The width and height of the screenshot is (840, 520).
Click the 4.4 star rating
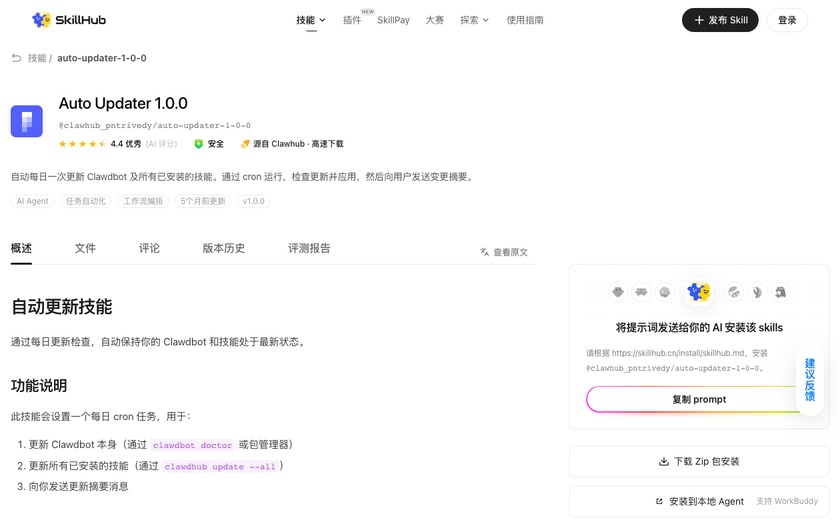point(82,144)
